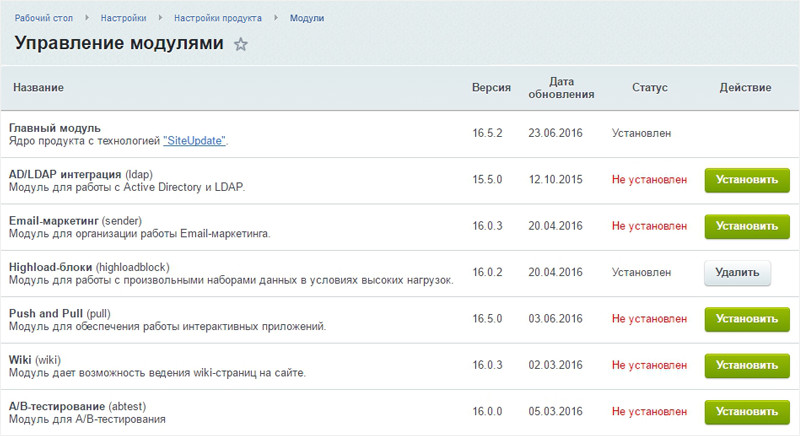Click the Версия column header
The image size is (800, 436).
[x=491, y=88]
